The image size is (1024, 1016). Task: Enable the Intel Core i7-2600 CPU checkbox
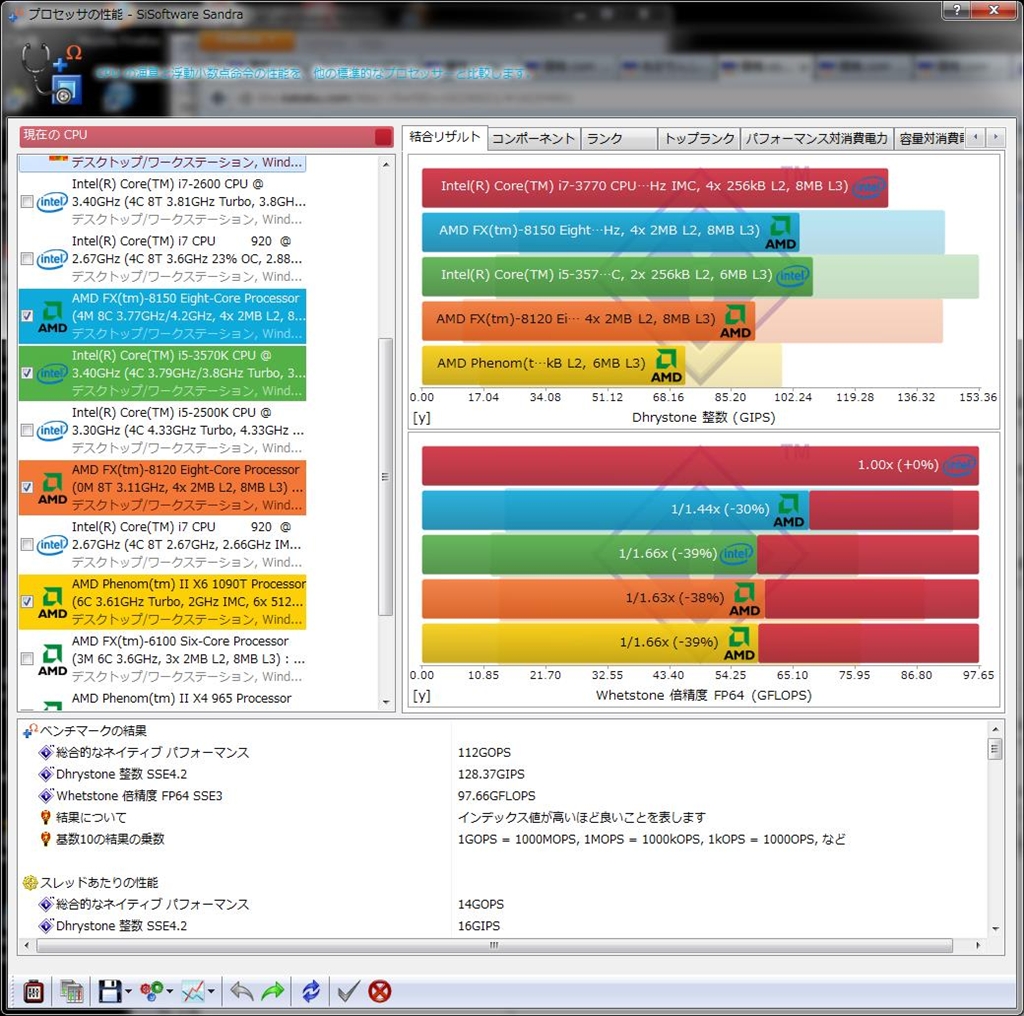(27, 202)
